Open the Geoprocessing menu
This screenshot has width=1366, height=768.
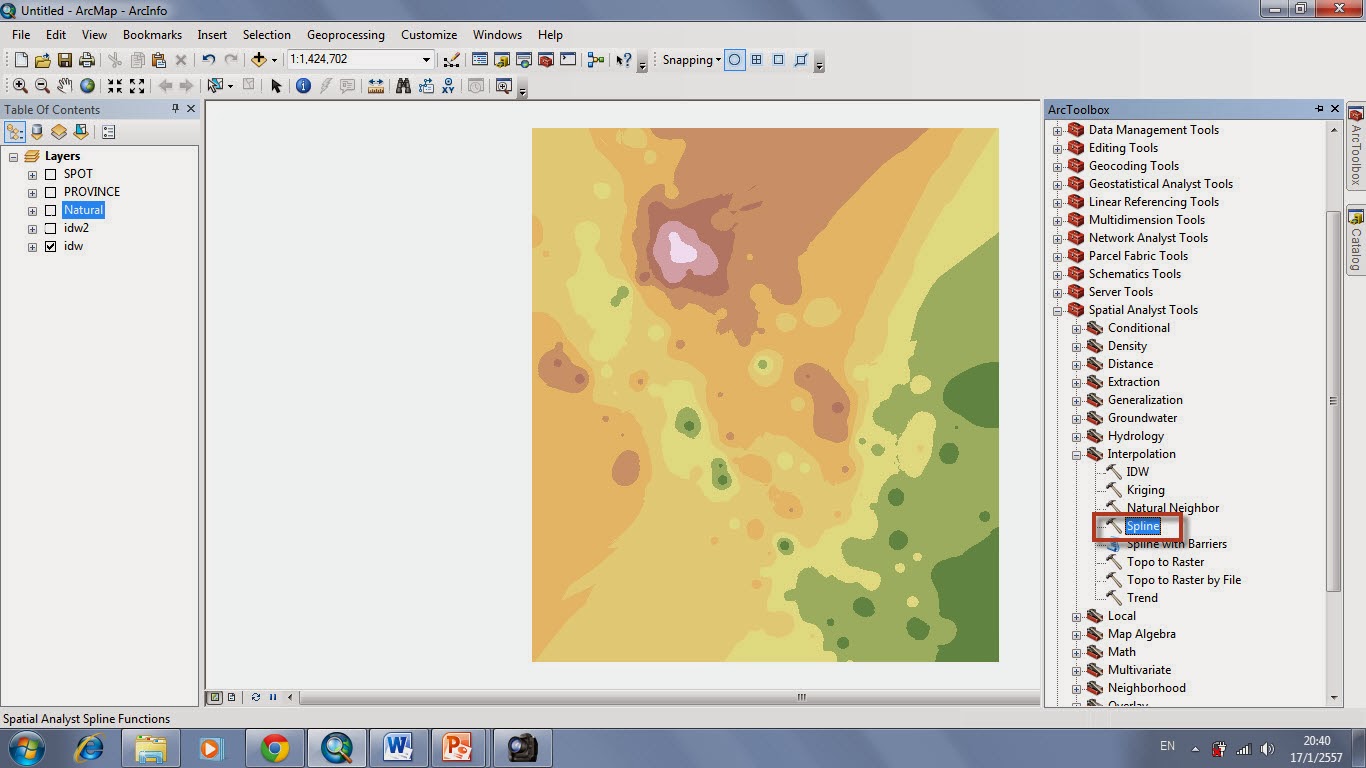tap(346, 35)
